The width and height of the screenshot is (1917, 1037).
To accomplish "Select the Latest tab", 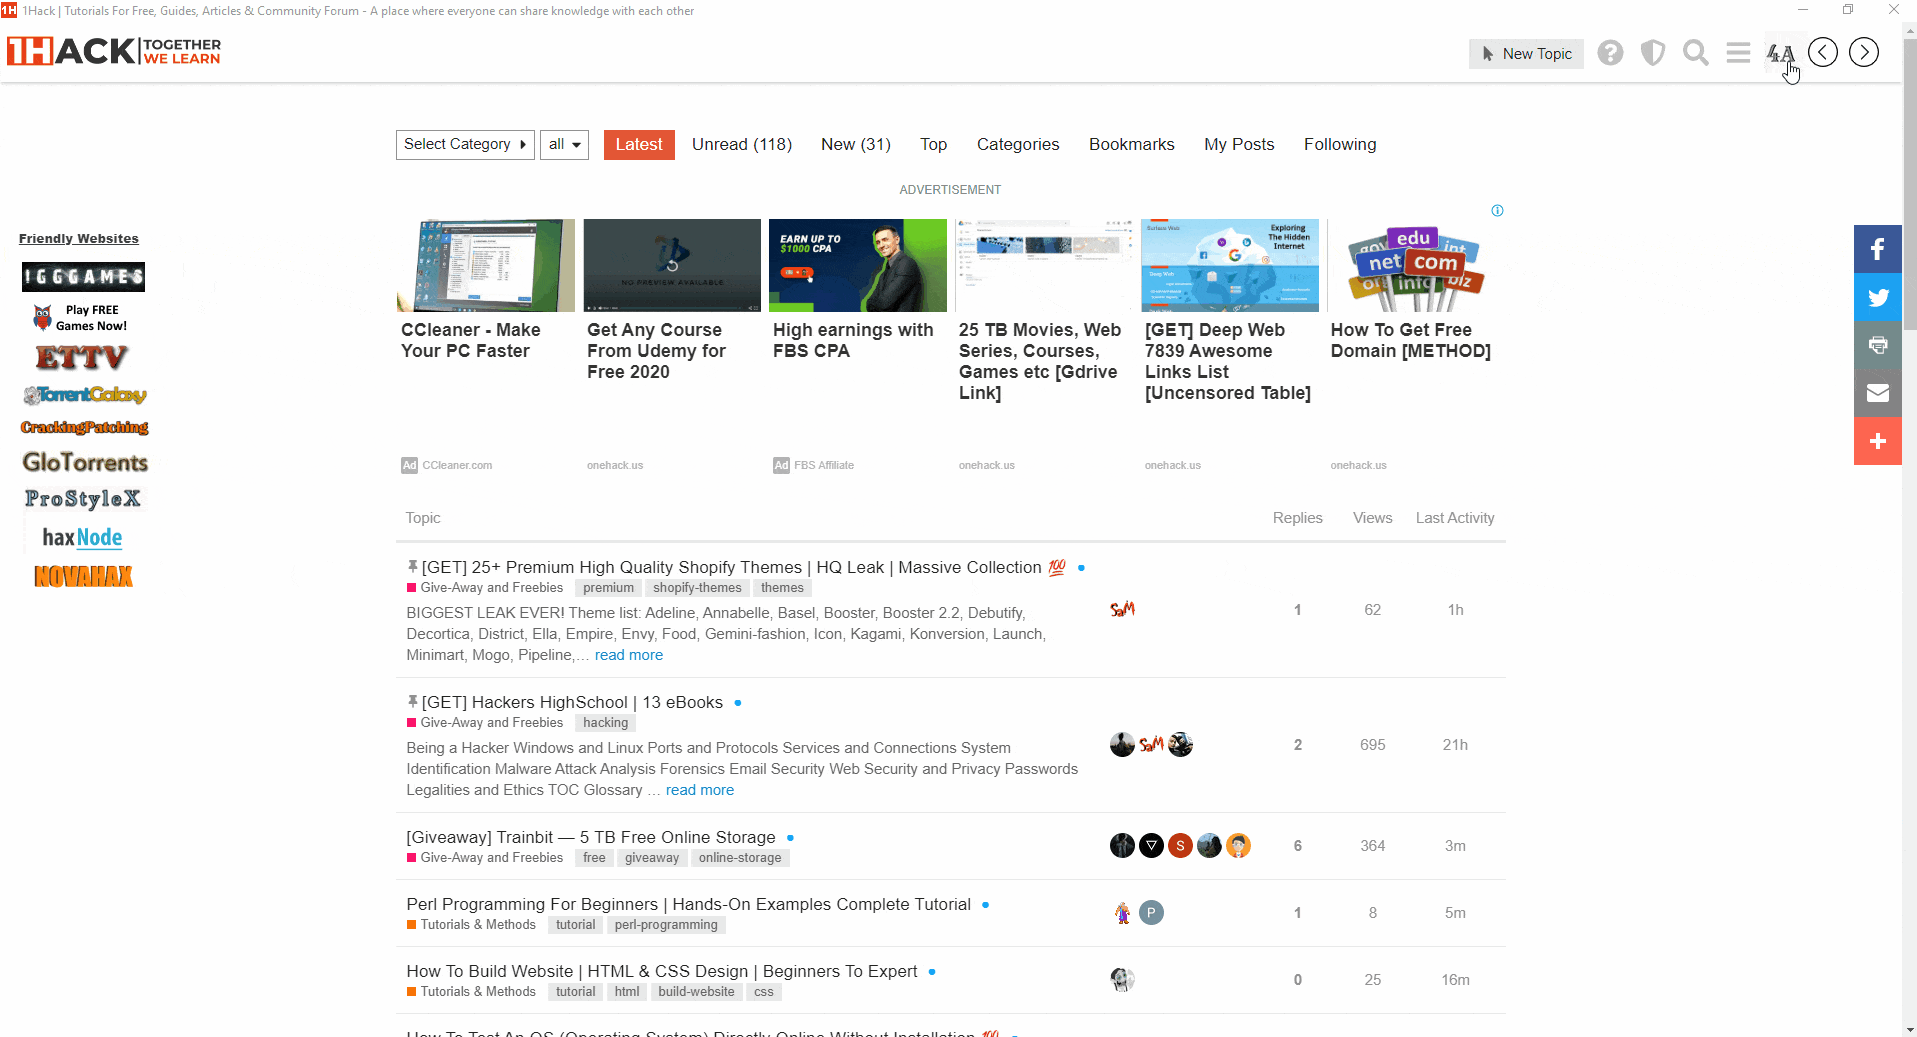I will (639, 145).
